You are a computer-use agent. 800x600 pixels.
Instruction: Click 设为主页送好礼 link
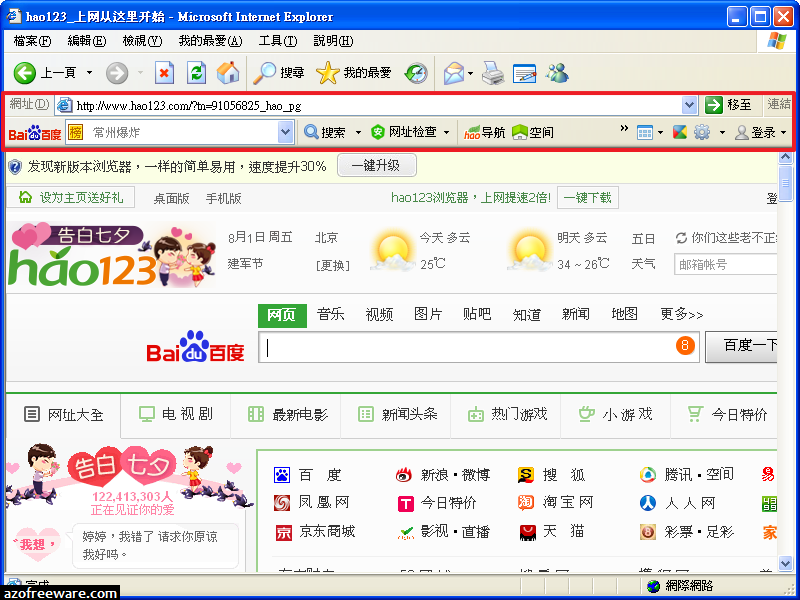pos(71,197)
